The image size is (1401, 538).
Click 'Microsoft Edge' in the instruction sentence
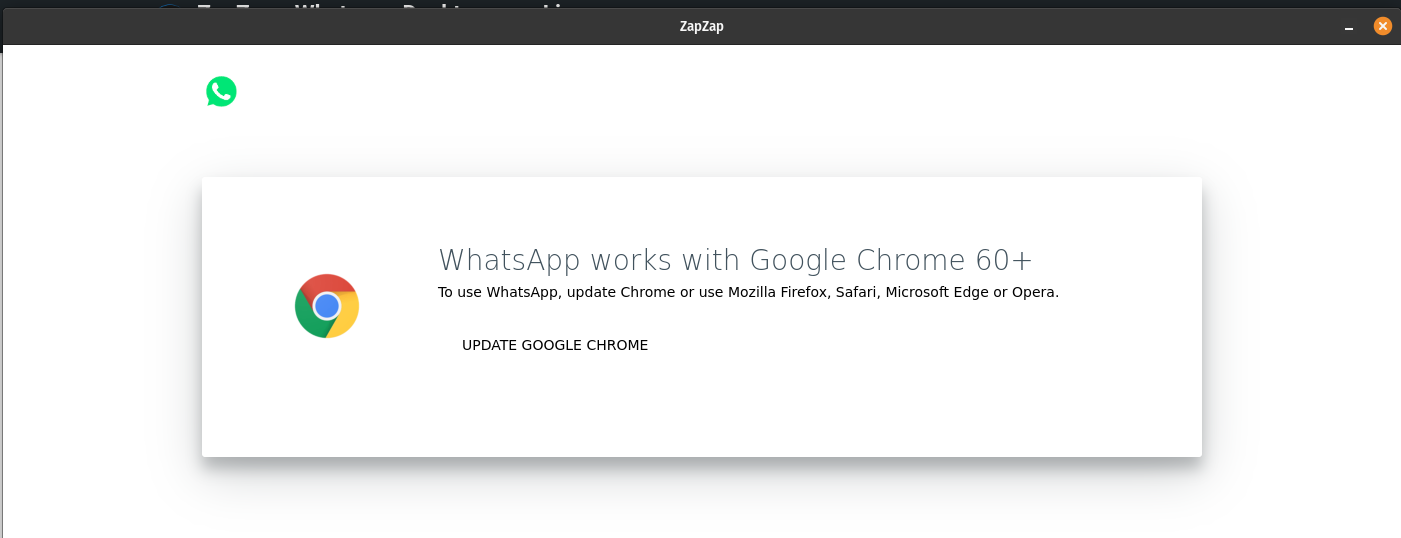point(938,293)
